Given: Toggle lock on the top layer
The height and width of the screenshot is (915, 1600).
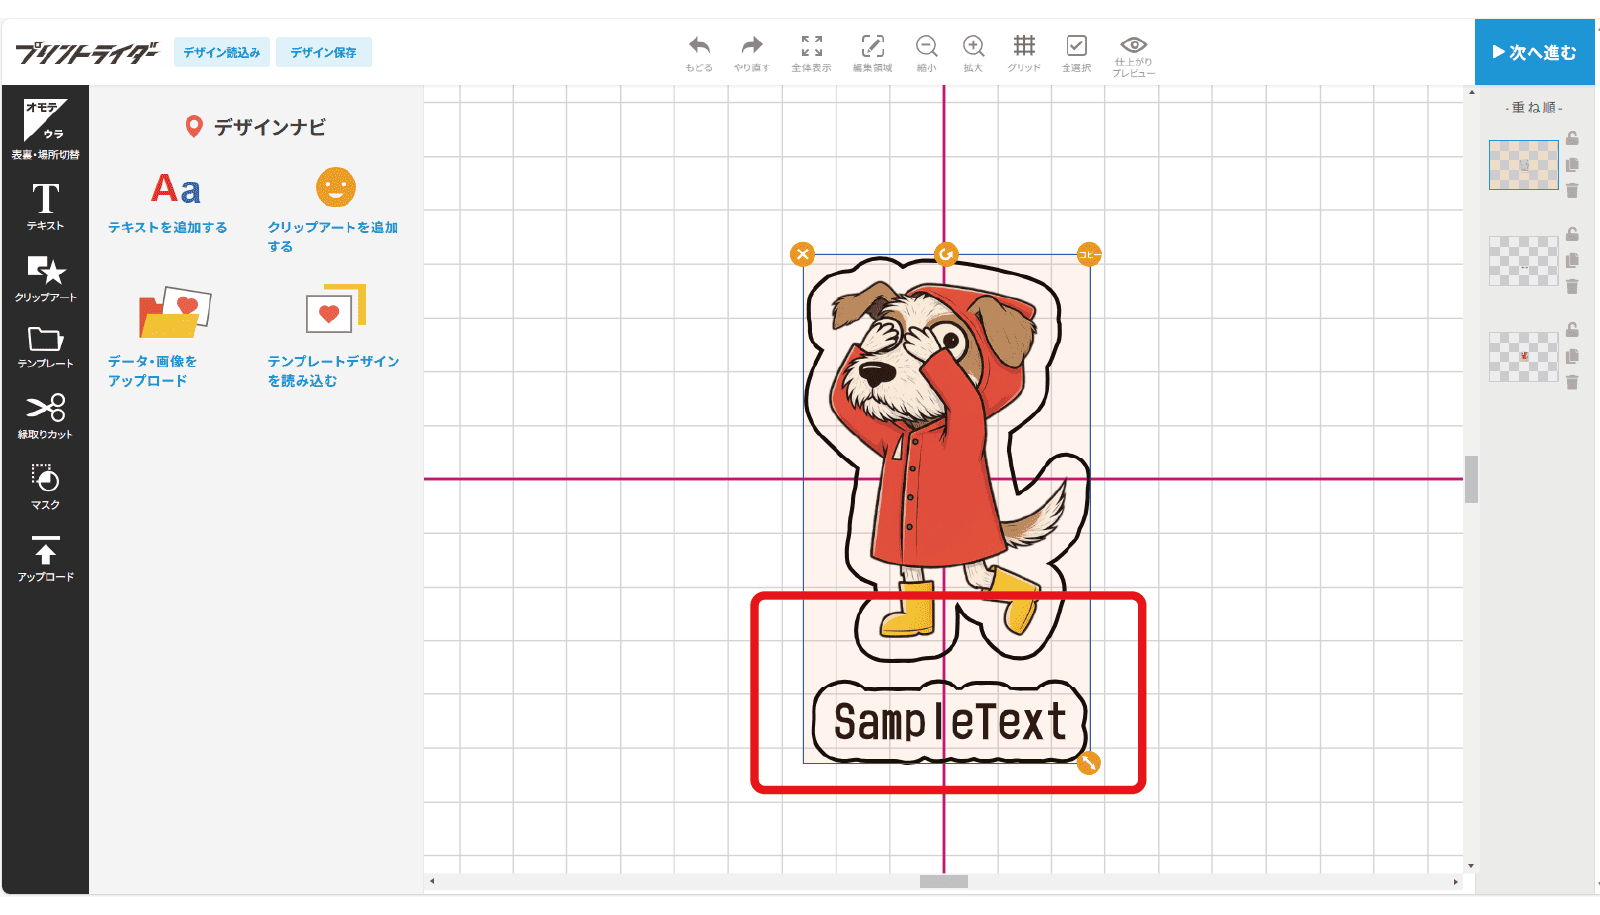Looking at the screenshot, I should click(1572, 139).
